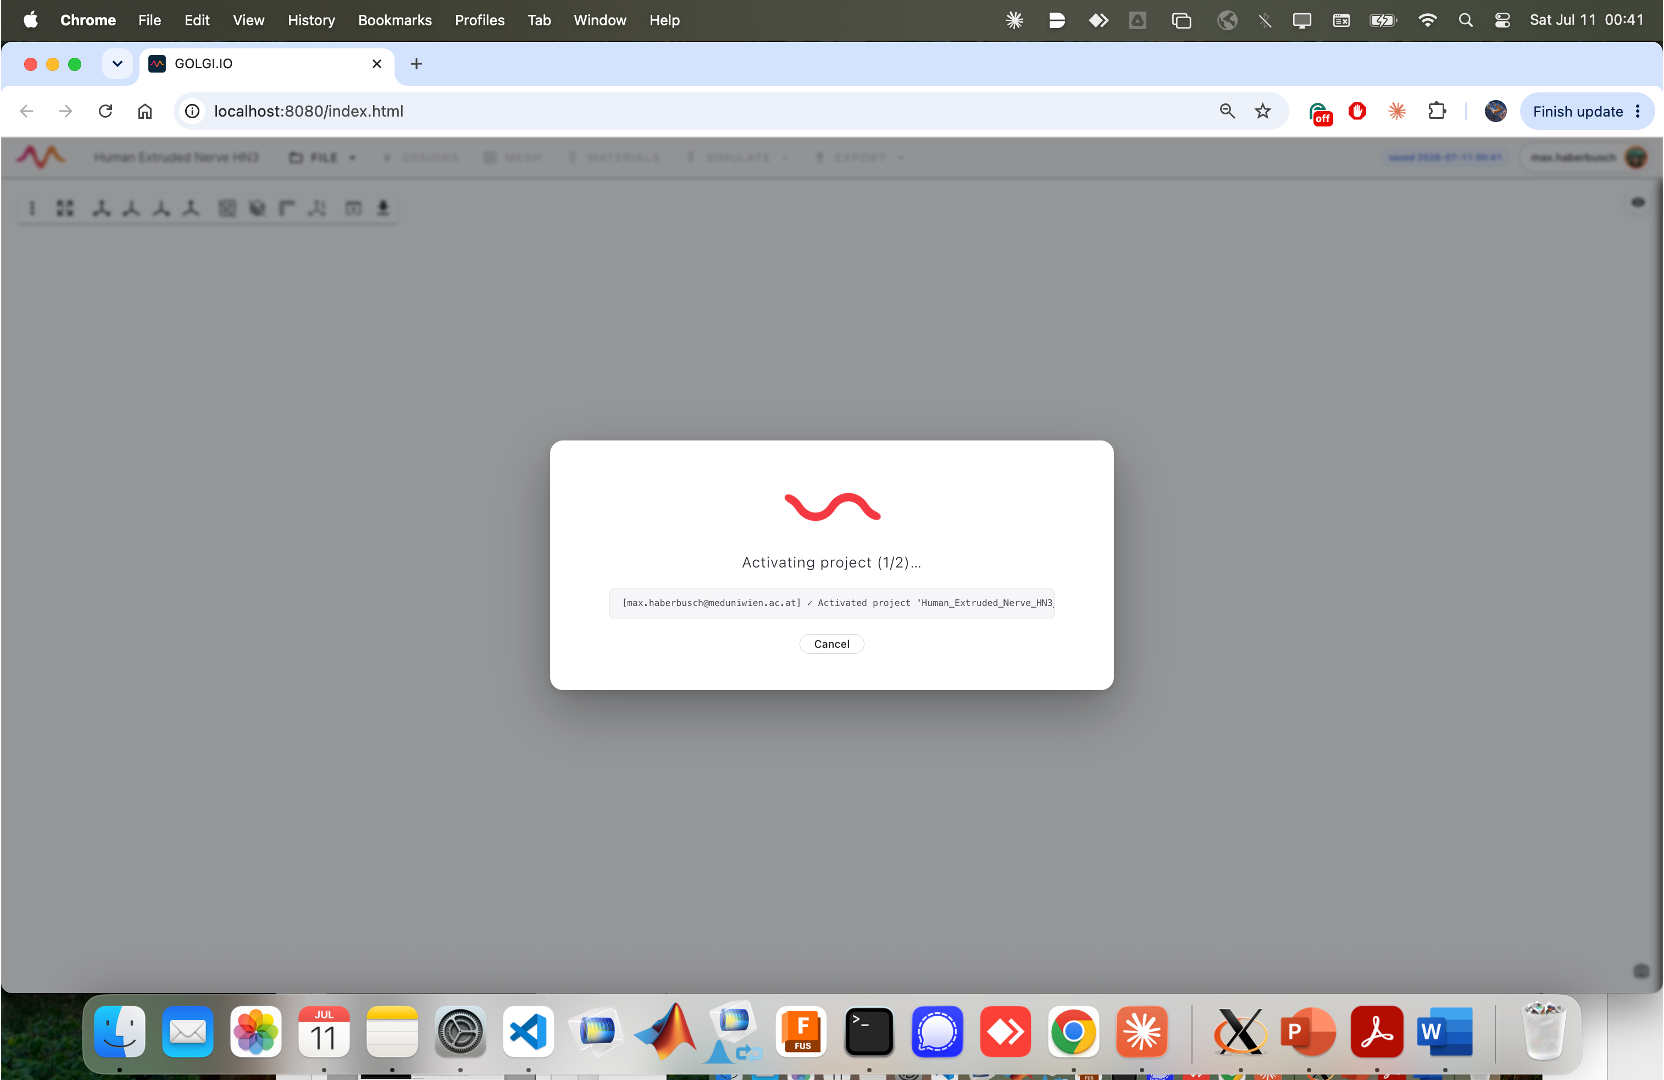
Task: Switch to the MESH section
Action: (x=513, y=158)
